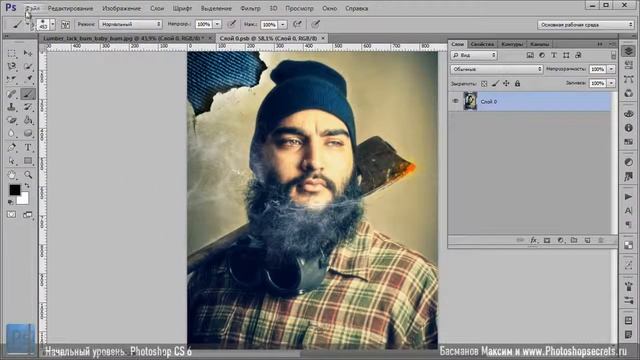Open the Слои menu
Image resolution: width=640 pixels, height=360 pixels.
pos(157,8)
